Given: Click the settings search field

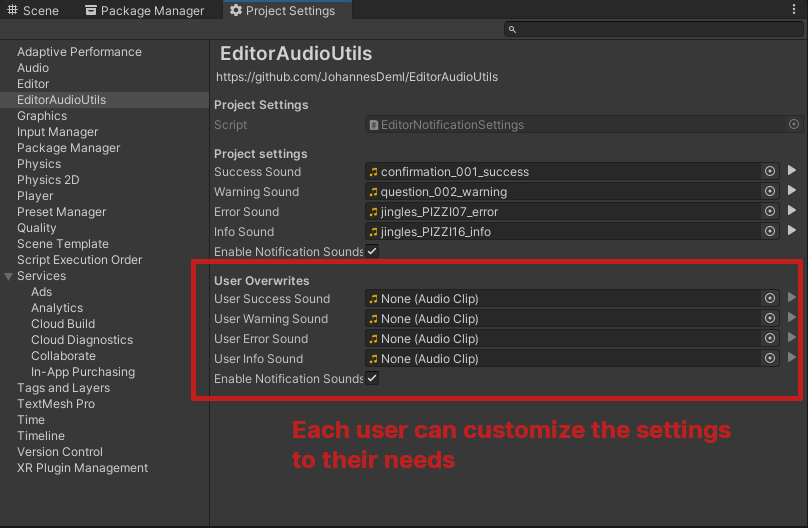Looking at the screenshot, I should click(653, 29).
